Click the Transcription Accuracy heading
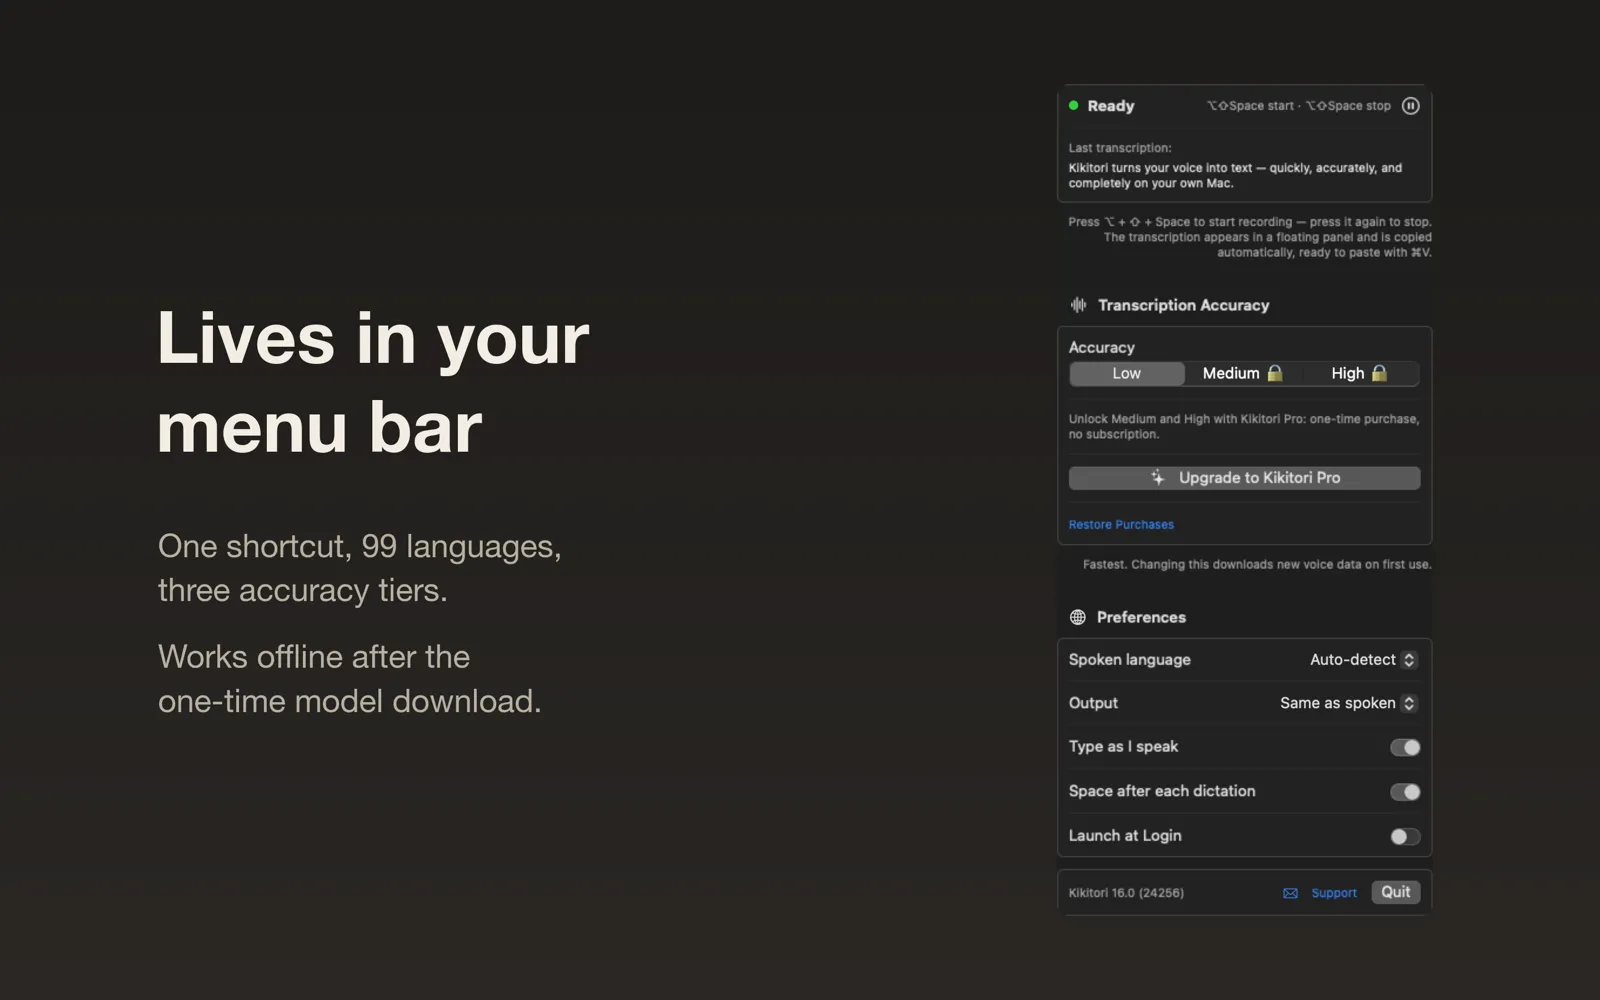1600x1000 pixels. click(x=1183, y=305)
